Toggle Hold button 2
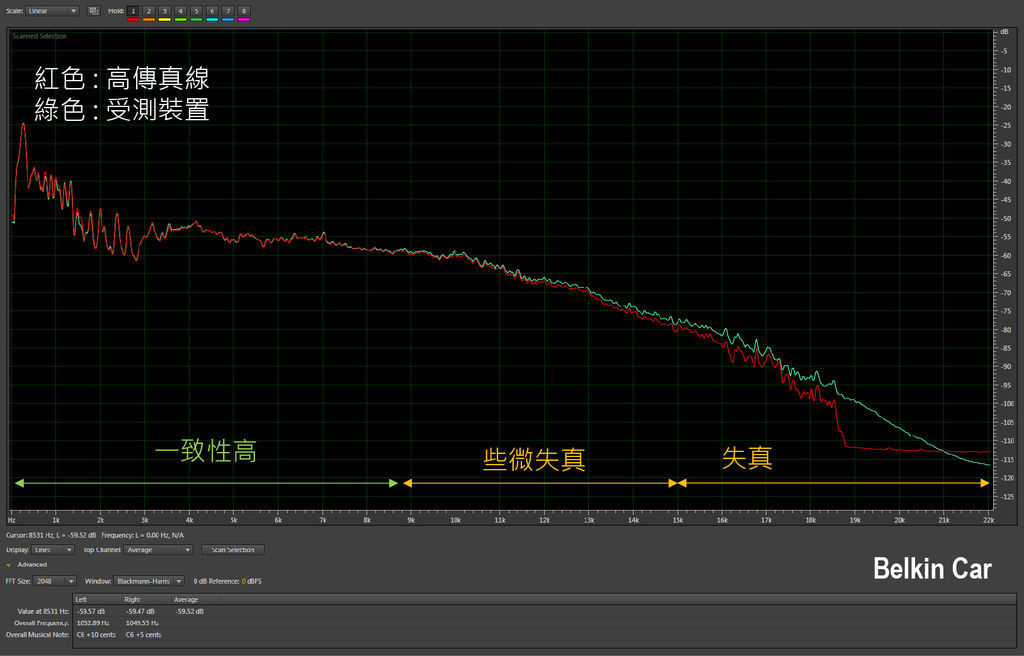 [x=149, y=10]
